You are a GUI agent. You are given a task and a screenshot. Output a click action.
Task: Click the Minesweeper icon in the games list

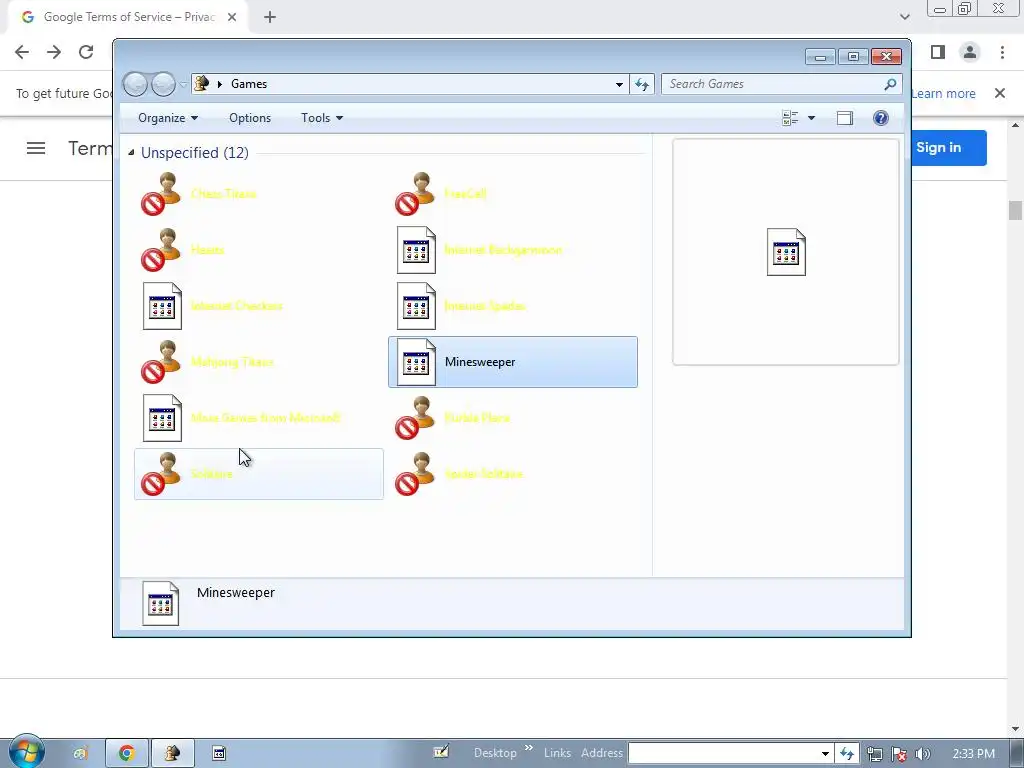point(416,362)
